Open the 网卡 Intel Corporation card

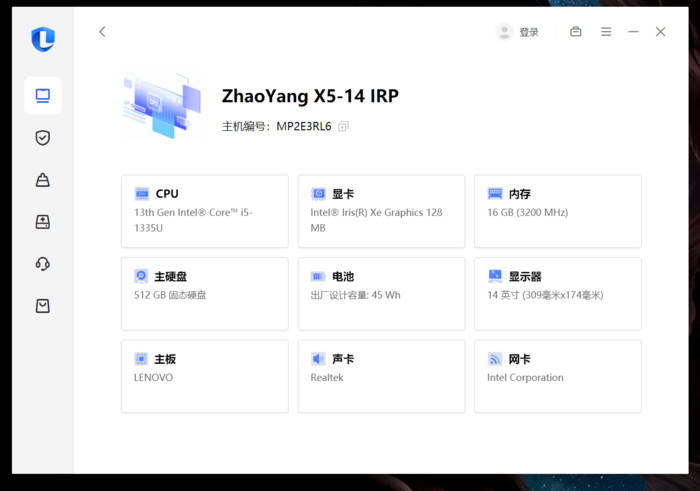(x=558, y=376)
